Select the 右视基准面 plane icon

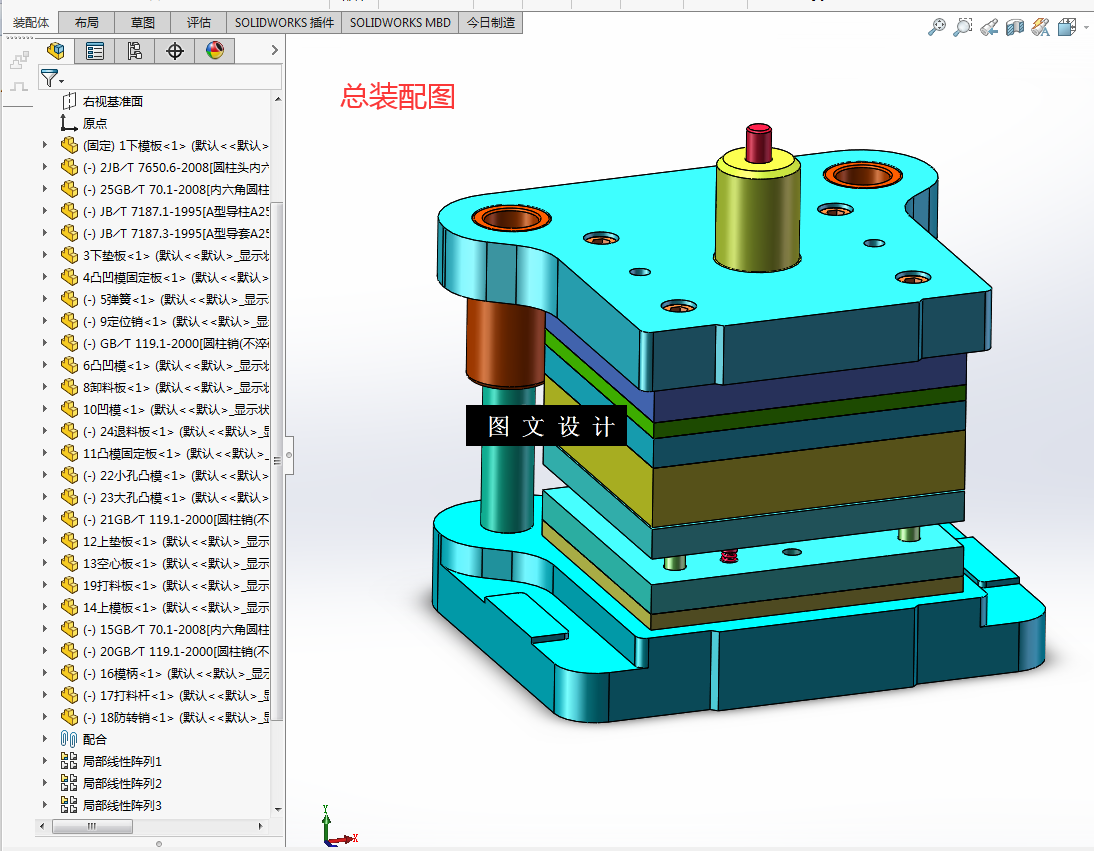pyautogui.click(x=69, y=101)
